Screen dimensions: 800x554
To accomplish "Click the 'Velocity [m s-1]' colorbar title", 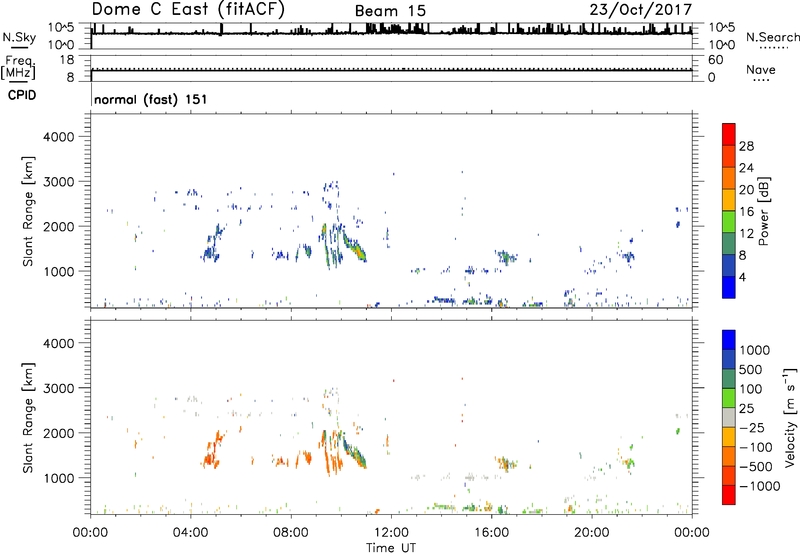I will click(790, 417).
